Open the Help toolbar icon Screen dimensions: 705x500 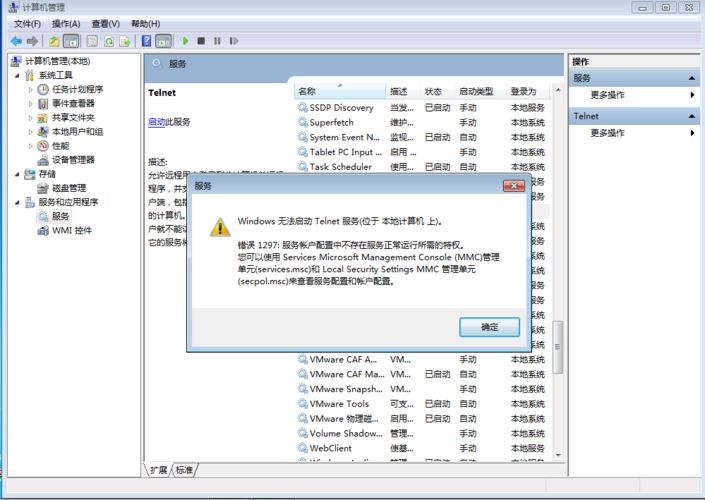146,41
